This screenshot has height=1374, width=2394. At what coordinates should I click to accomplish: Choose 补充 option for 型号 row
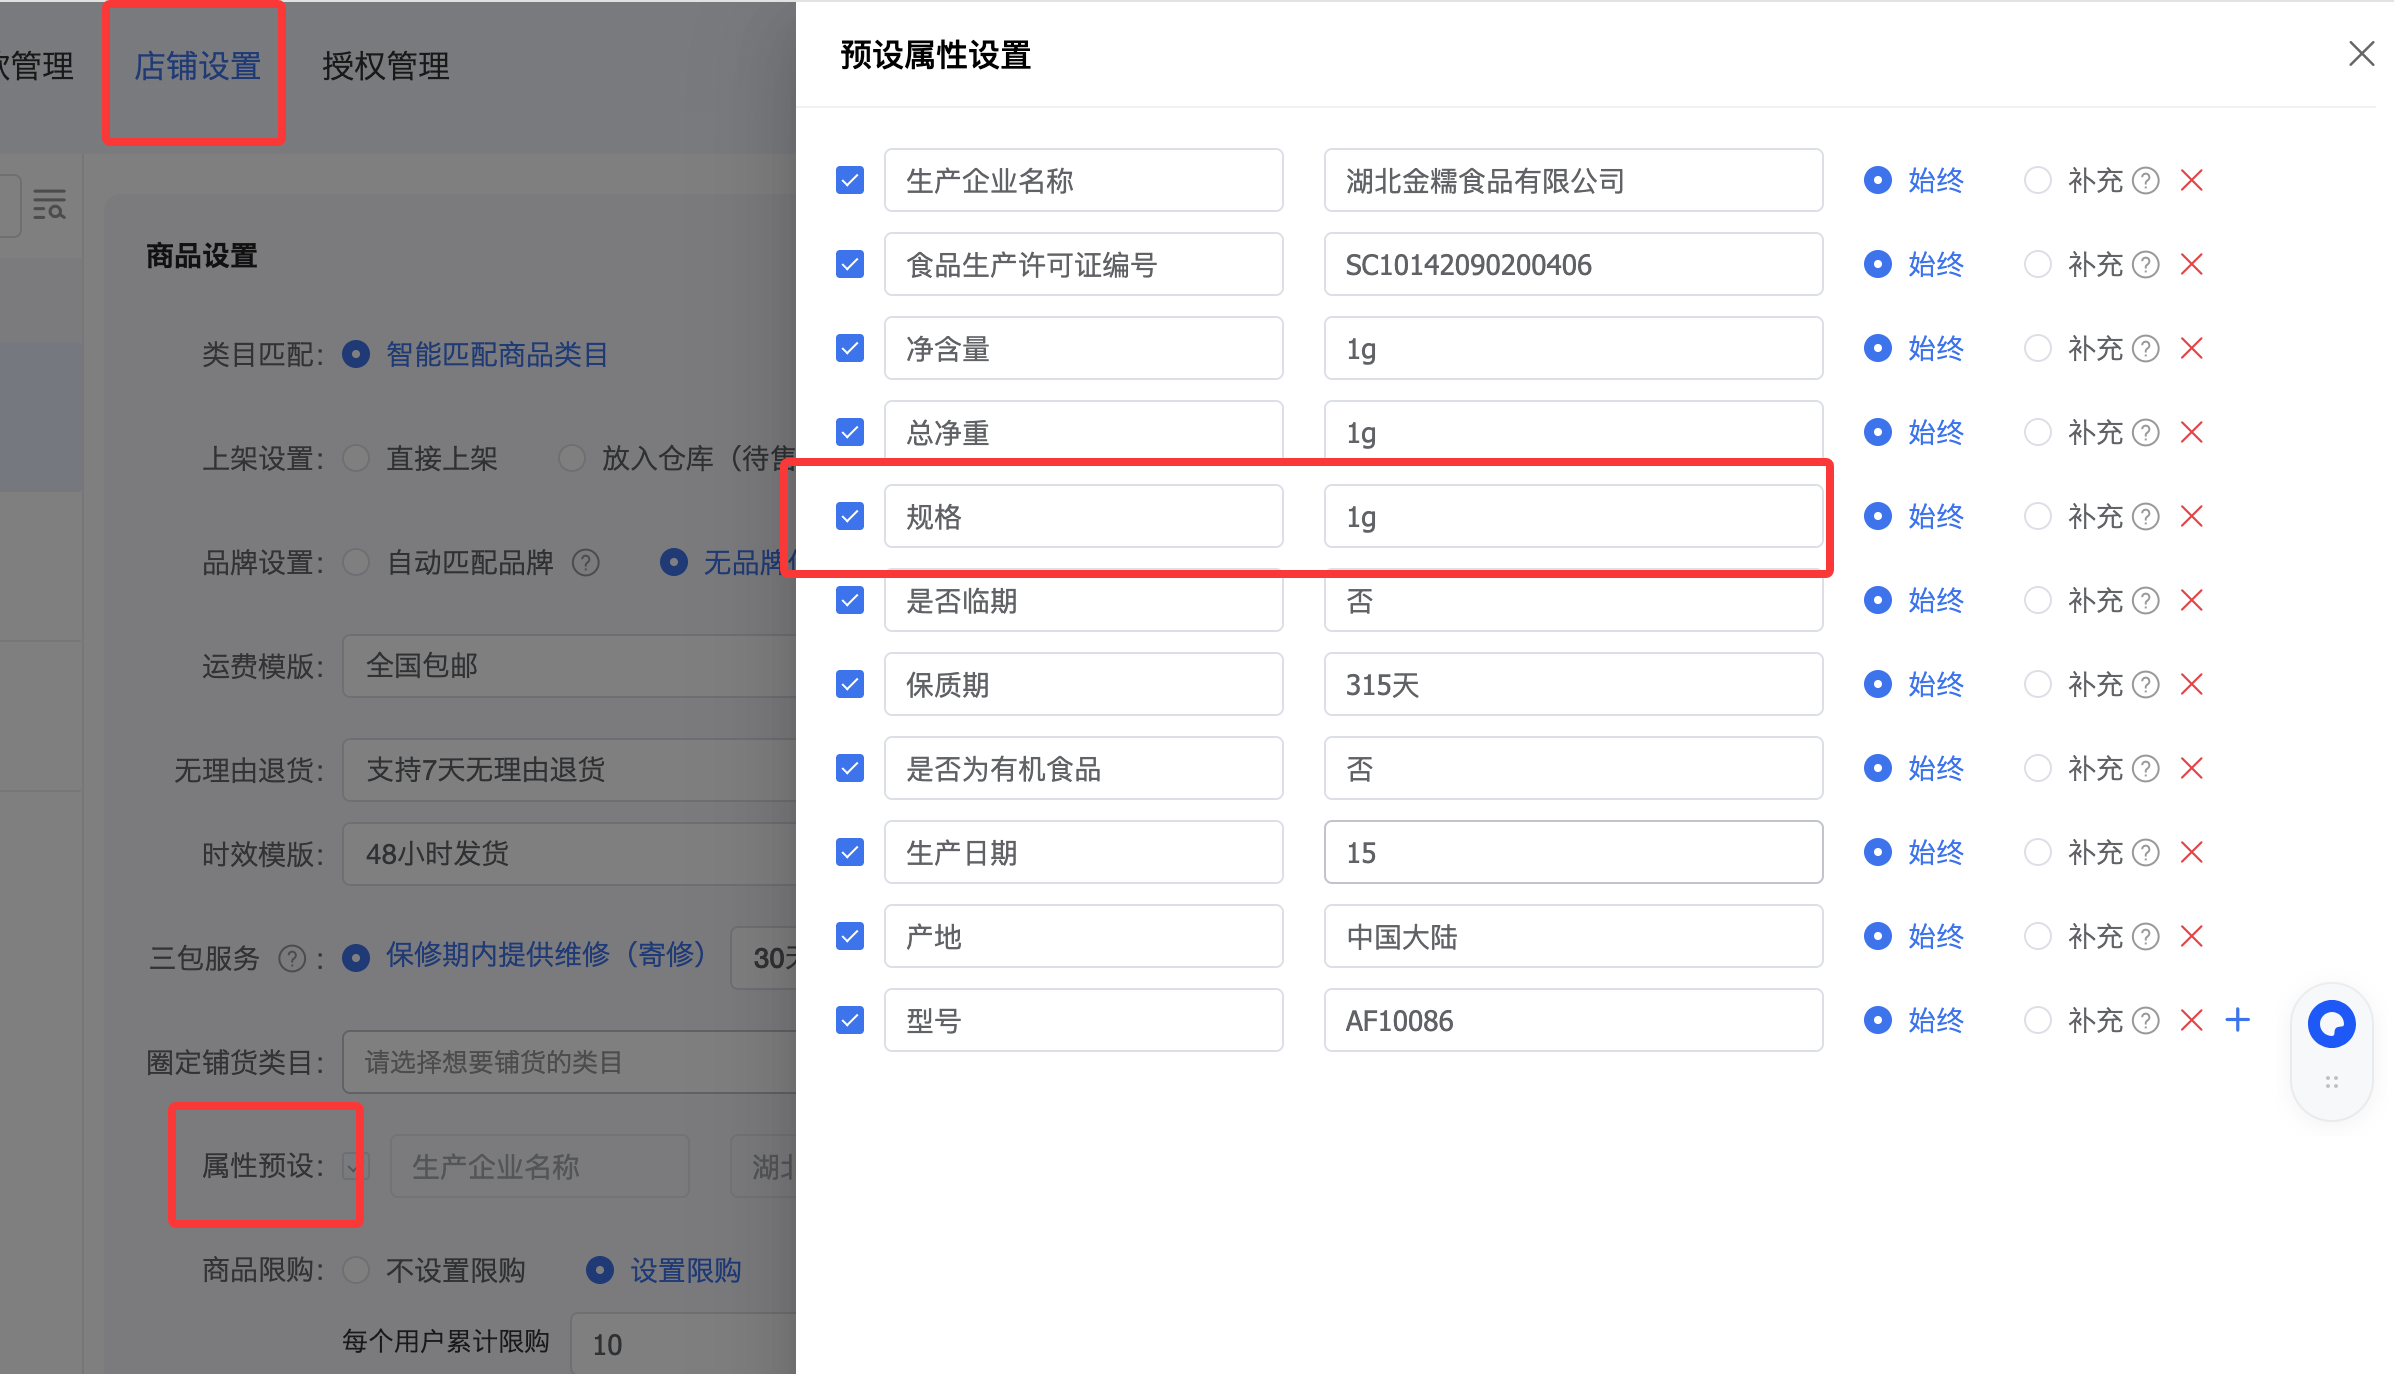tap(2037, 1021)
